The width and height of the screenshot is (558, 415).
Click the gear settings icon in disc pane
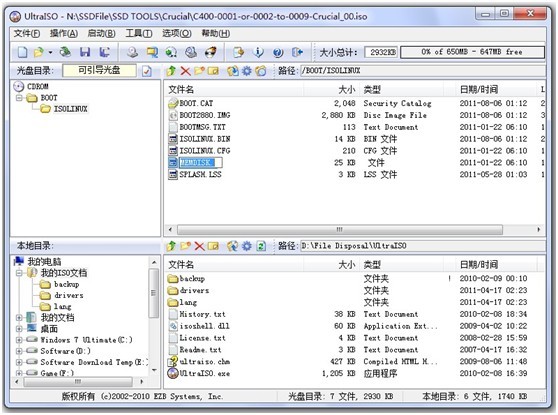click(x=247, y=71)
